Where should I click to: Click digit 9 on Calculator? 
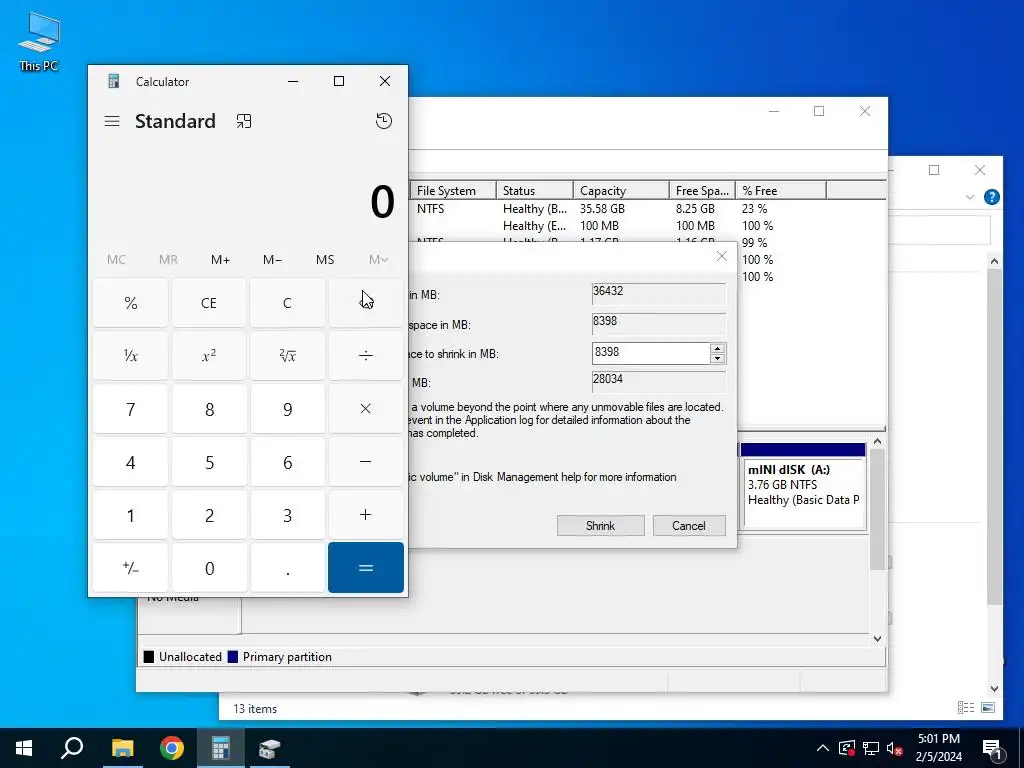pyautogui.click(x=287, y=409)
